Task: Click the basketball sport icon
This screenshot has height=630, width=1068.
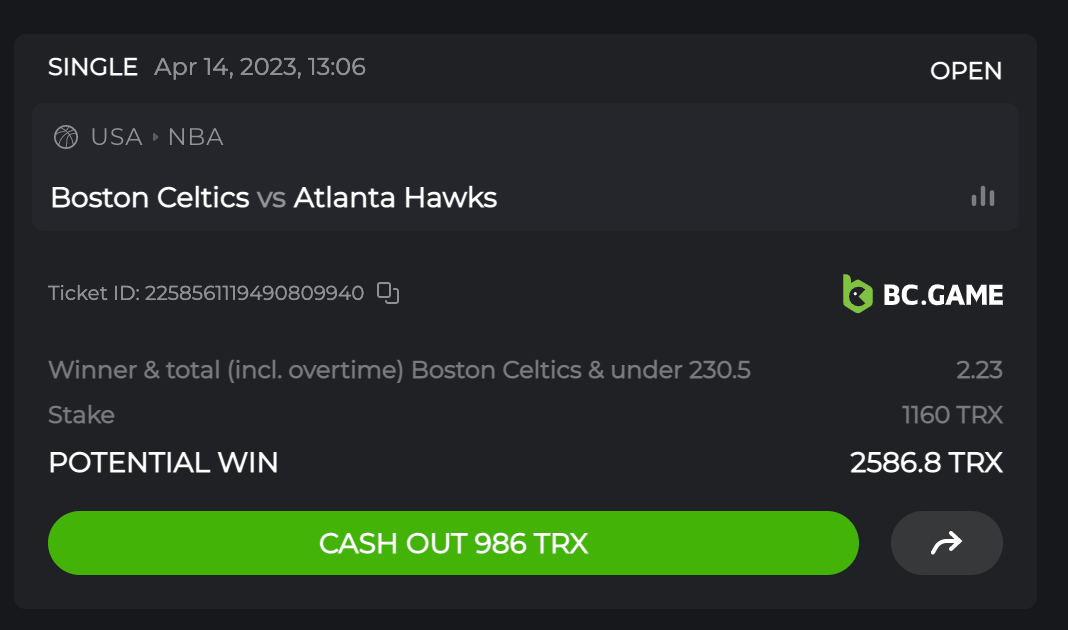Action: tap(66, 137)
